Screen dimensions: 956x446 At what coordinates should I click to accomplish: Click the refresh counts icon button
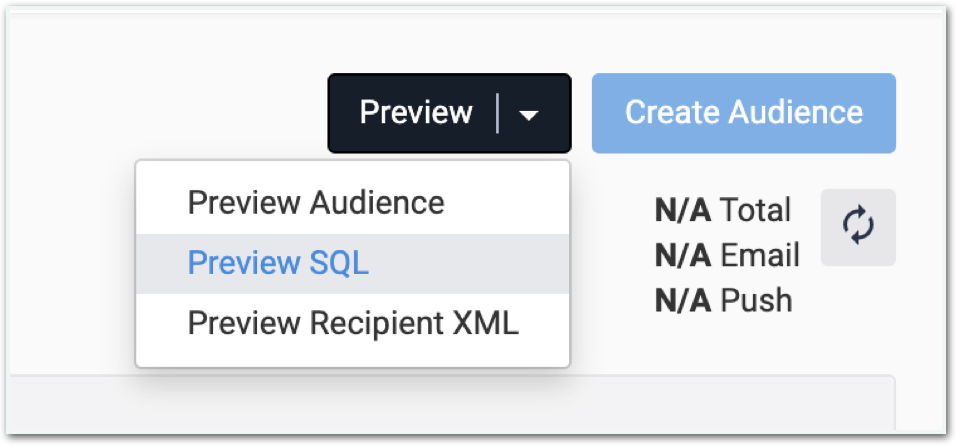pyautogui.click(x=858, y=227)
